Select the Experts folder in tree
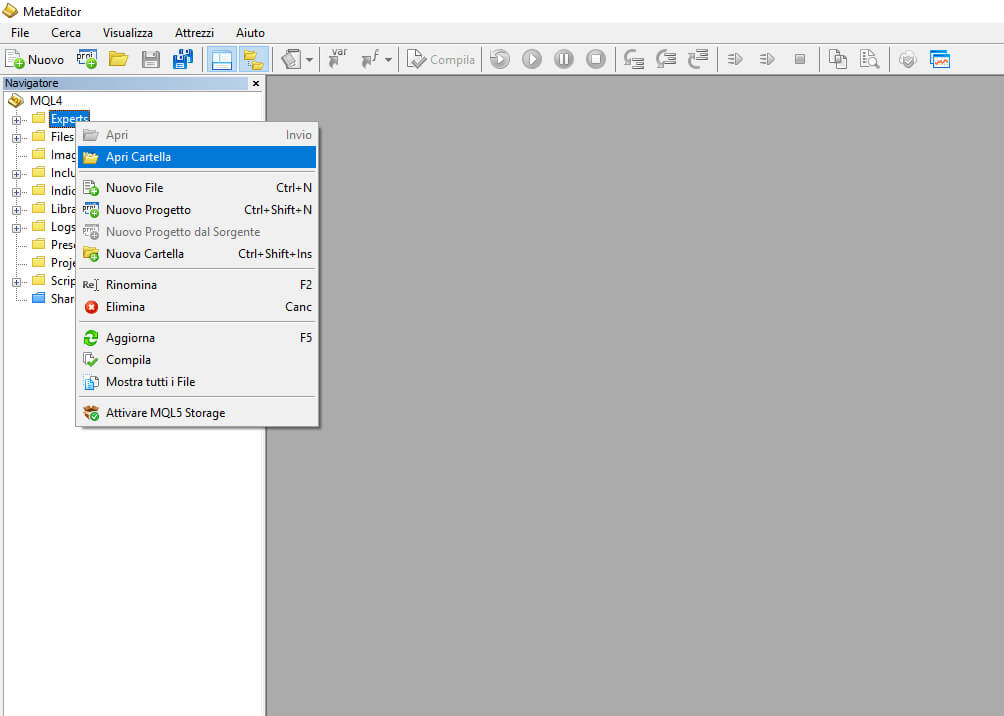The height and width of the screenshot is (716, 1004). (x=69, y=119)
